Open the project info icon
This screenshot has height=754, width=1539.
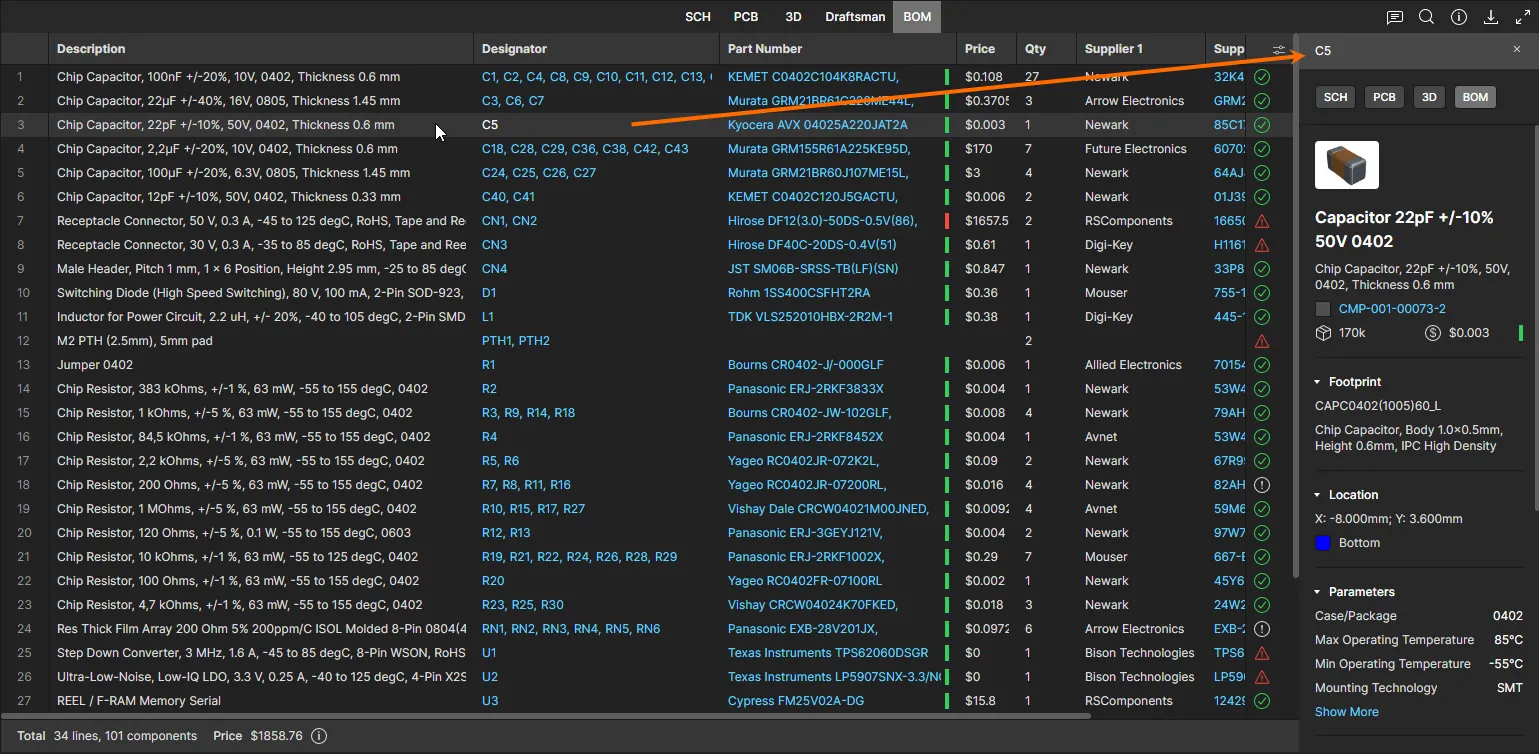pos(1458,17)
